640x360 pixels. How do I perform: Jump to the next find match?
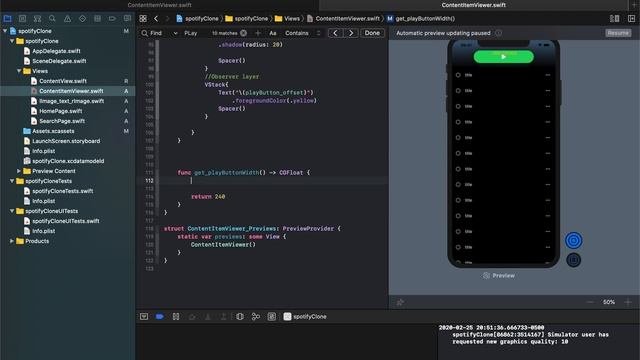tap(351, 33)
